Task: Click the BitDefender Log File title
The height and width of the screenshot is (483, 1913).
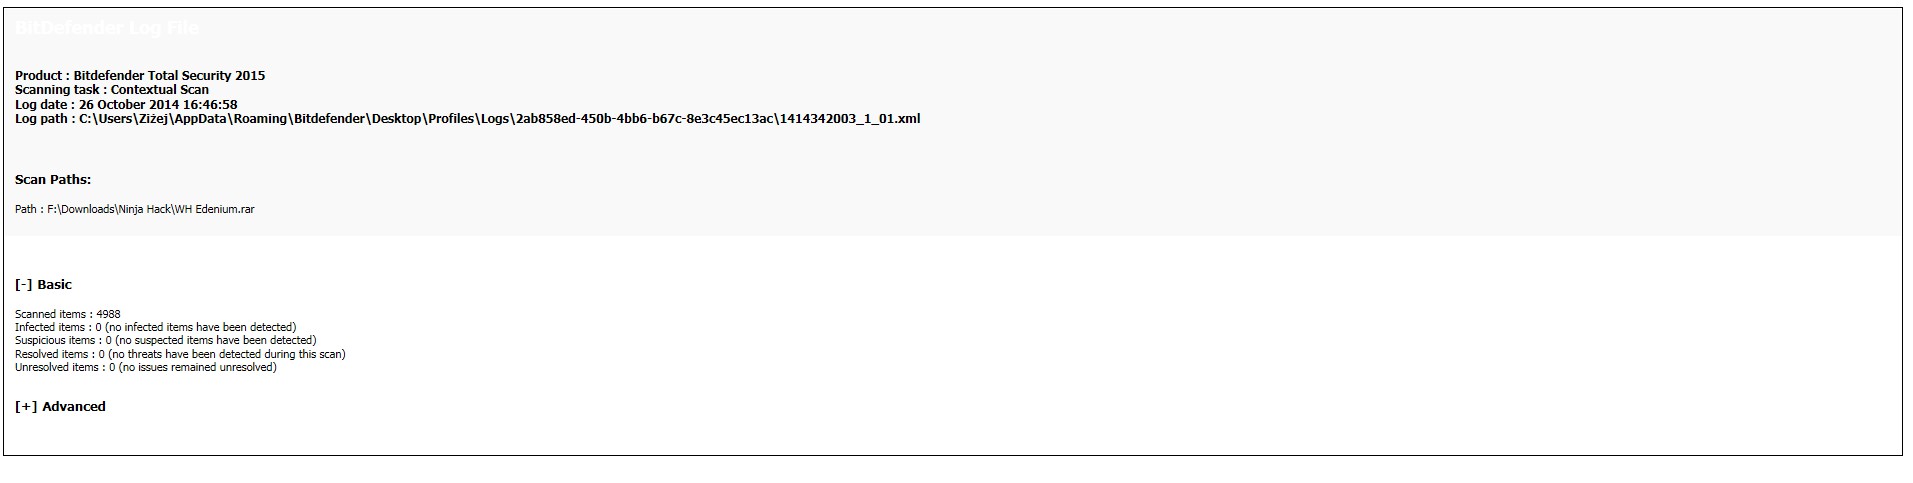Action: pos(107,28)
